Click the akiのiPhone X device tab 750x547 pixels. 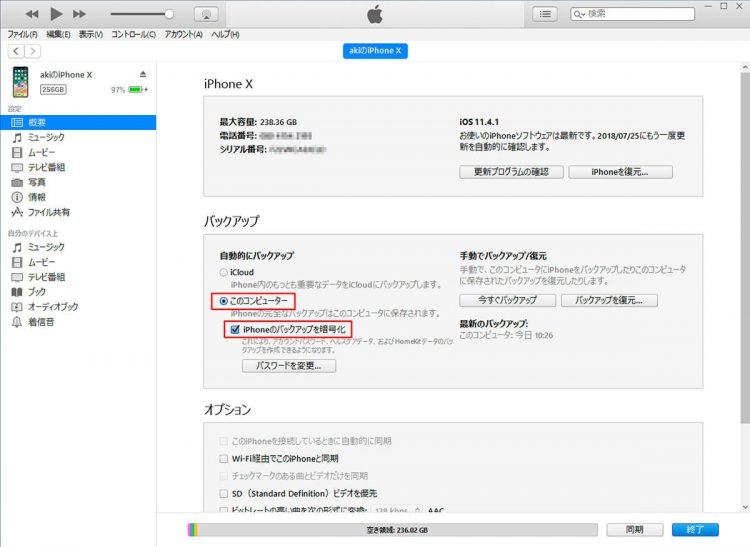[375, 51]
